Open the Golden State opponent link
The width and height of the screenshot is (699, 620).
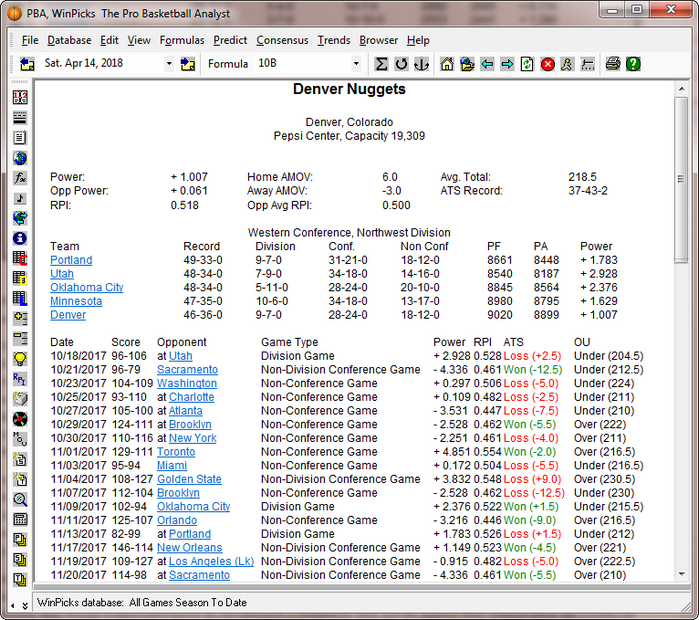(x=189, y=480)
